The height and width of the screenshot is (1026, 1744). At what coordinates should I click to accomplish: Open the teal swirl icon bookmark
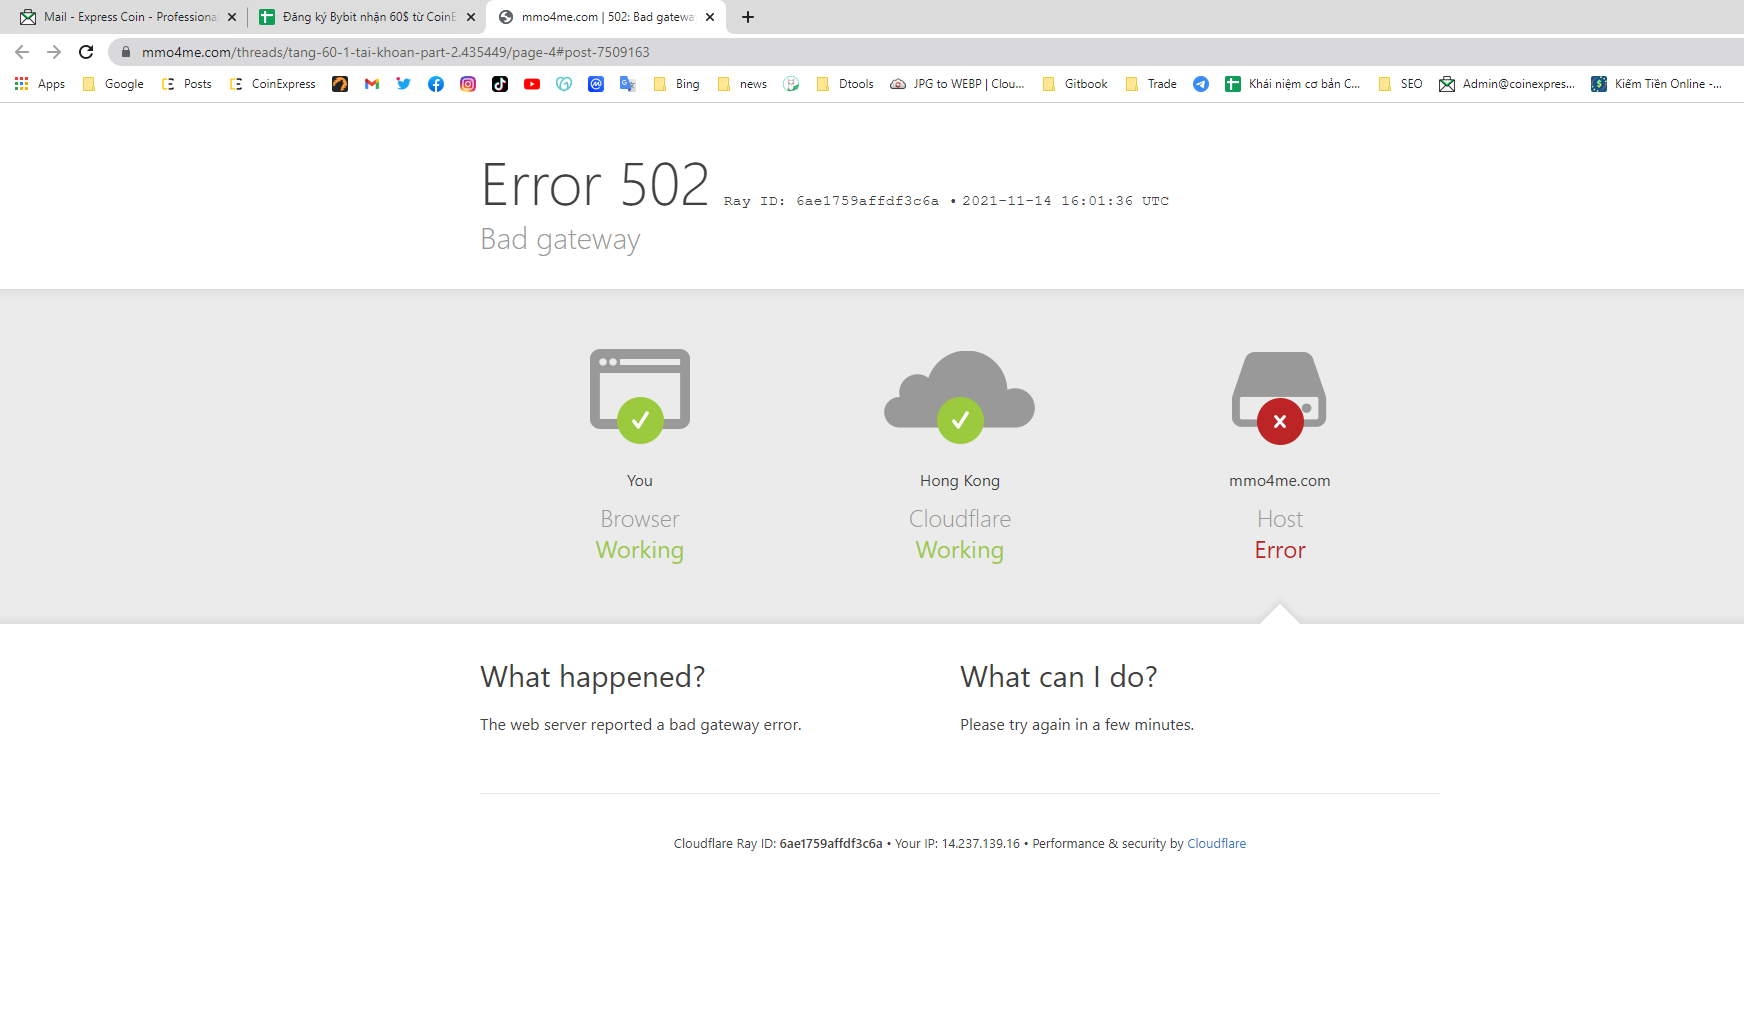[x=564, y=84]
